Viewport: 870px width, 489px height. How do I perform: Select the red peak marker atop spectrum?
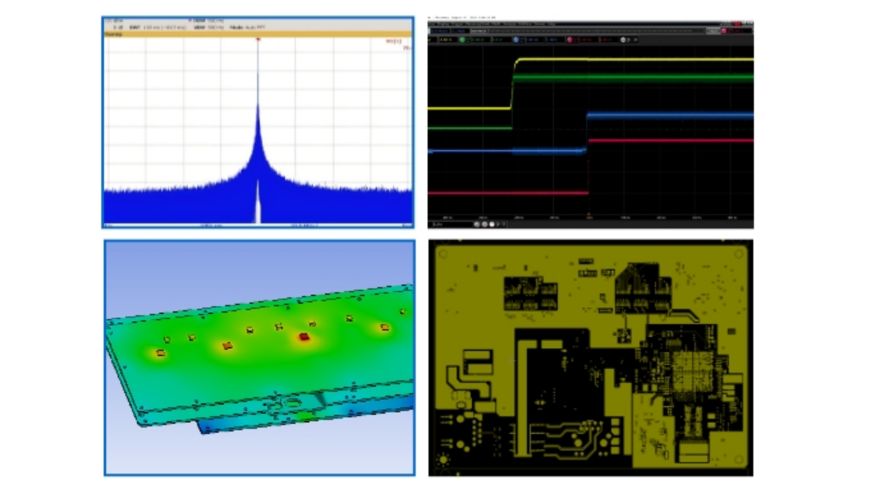[x=258, y=40]
